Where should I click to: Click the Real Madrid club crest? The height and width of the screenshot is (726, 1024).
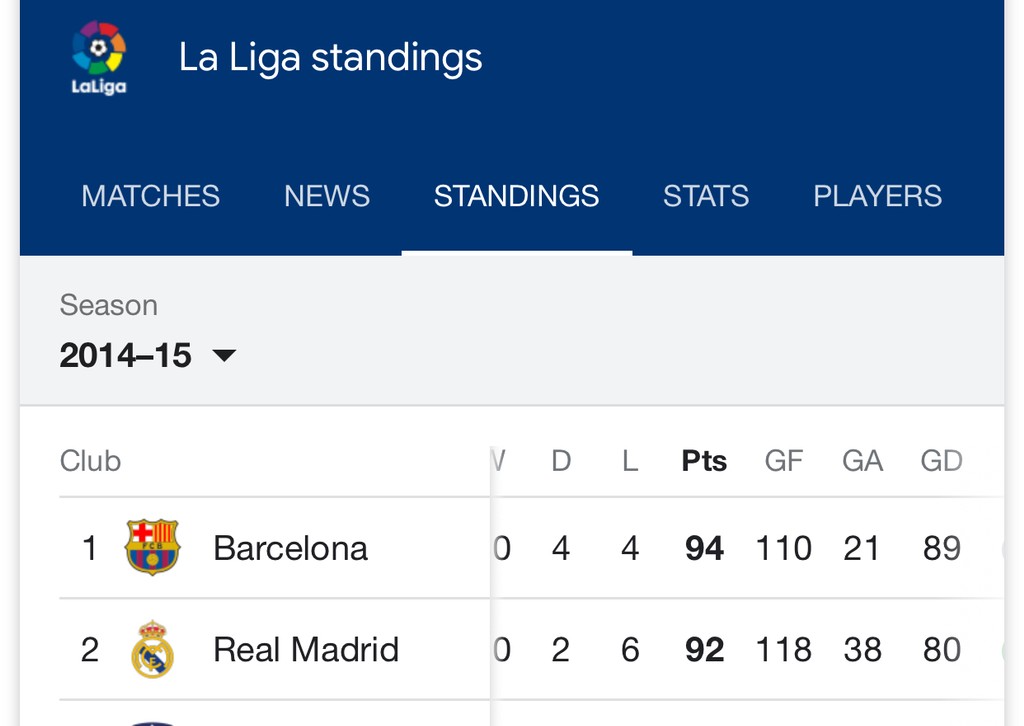(x=152, y=649)
